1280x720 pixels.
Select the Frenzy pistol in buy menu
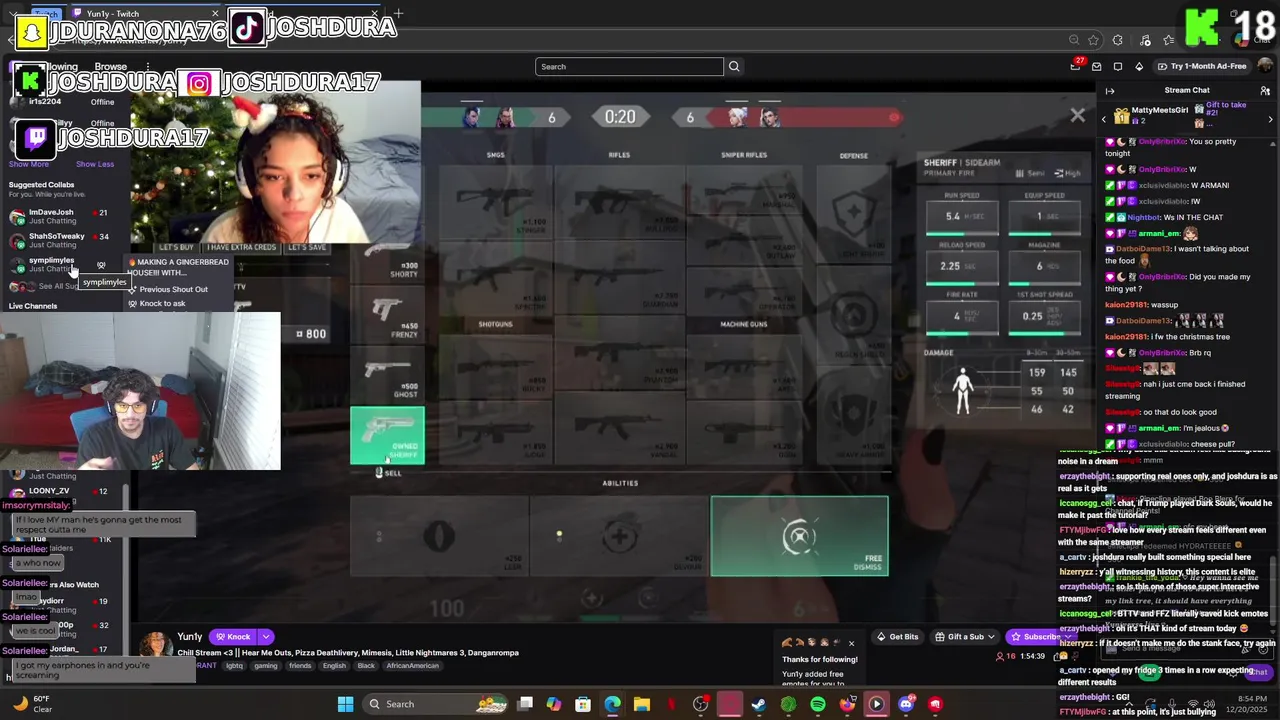(388, 316)
